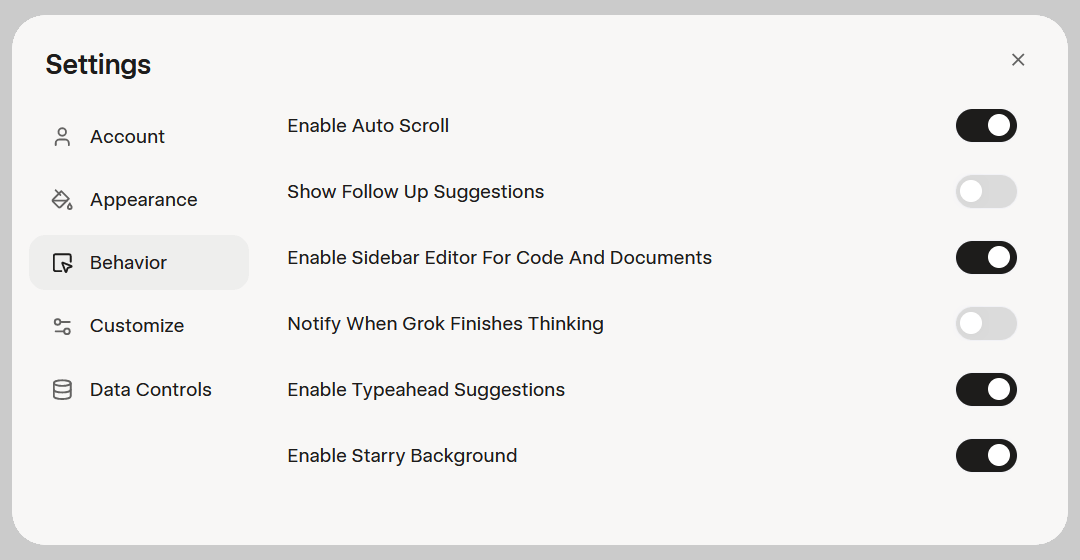Close the Settings dialog with the X
Screen dimensions: 1080x560
(x=1018, y=60)
